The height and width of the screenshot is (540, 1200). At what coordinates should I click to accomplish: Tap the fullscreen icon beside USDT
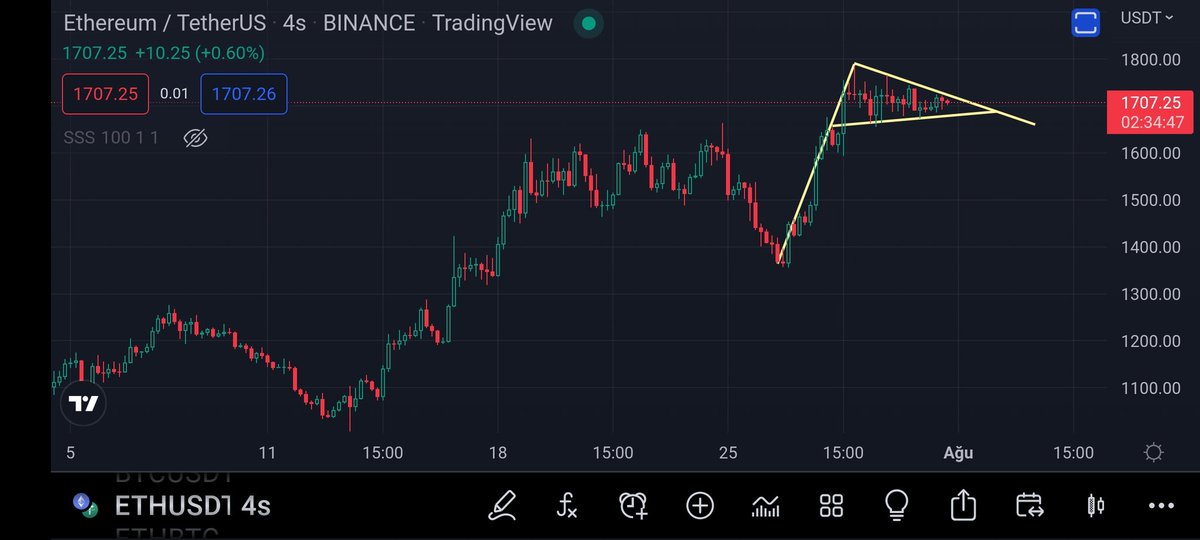[x=1085, y=23]
